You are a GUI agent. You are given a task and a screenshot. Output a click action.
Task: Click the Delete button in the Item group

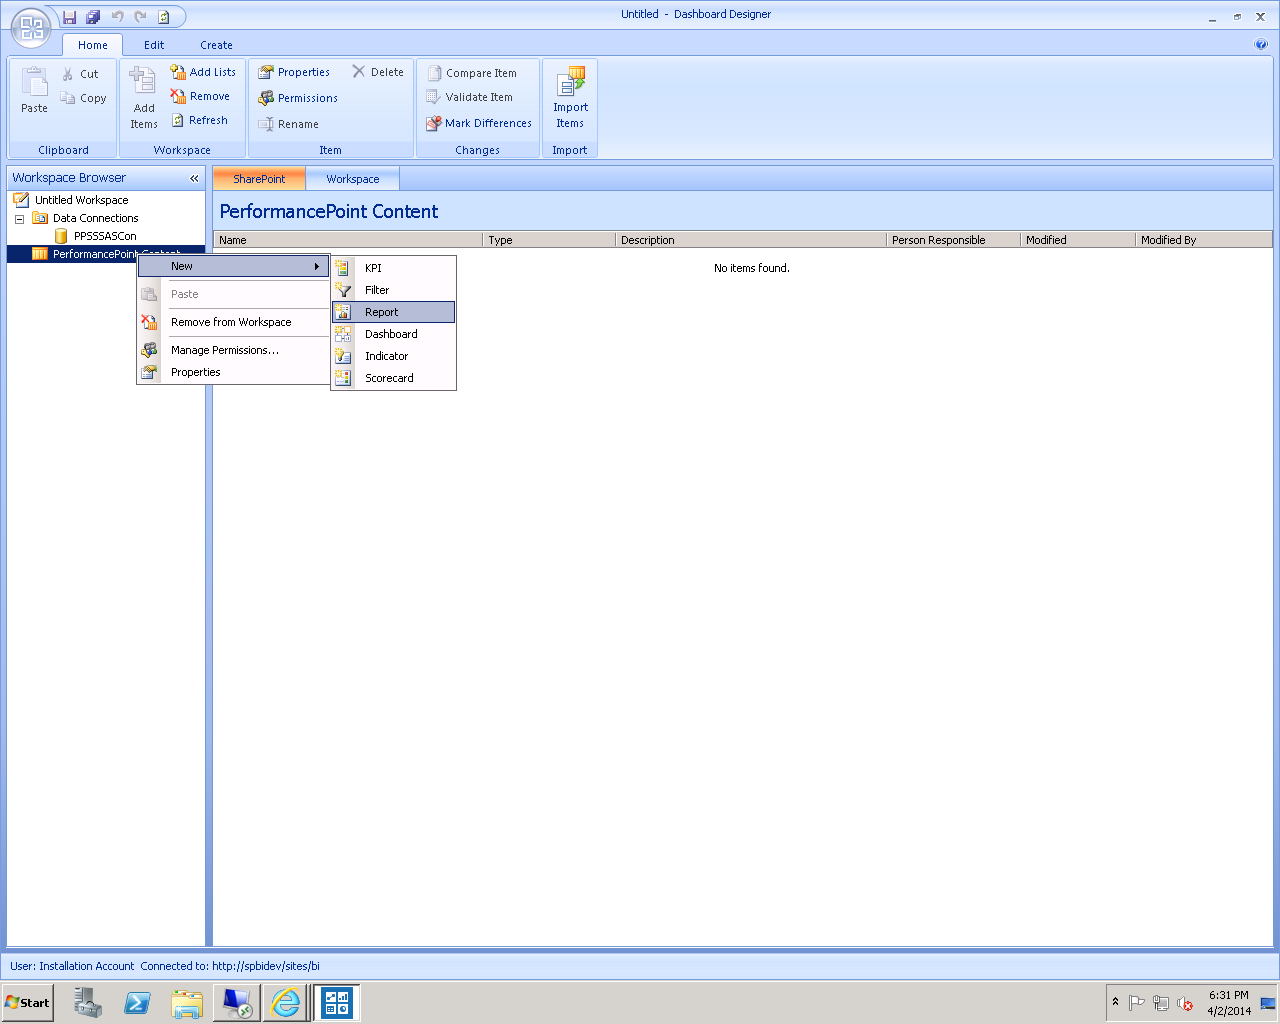coord(376,72)
